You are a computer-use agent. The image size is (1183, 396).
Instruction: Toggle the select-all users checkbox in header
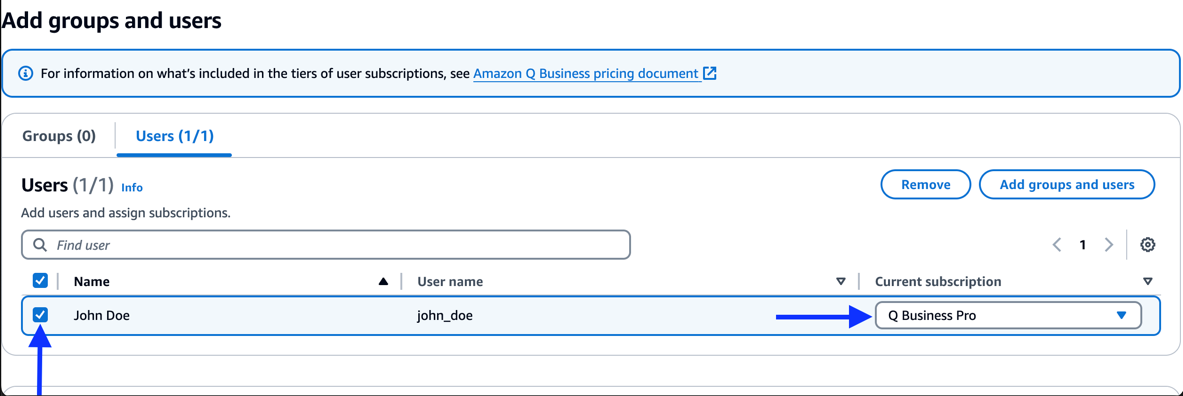[41, 281]
